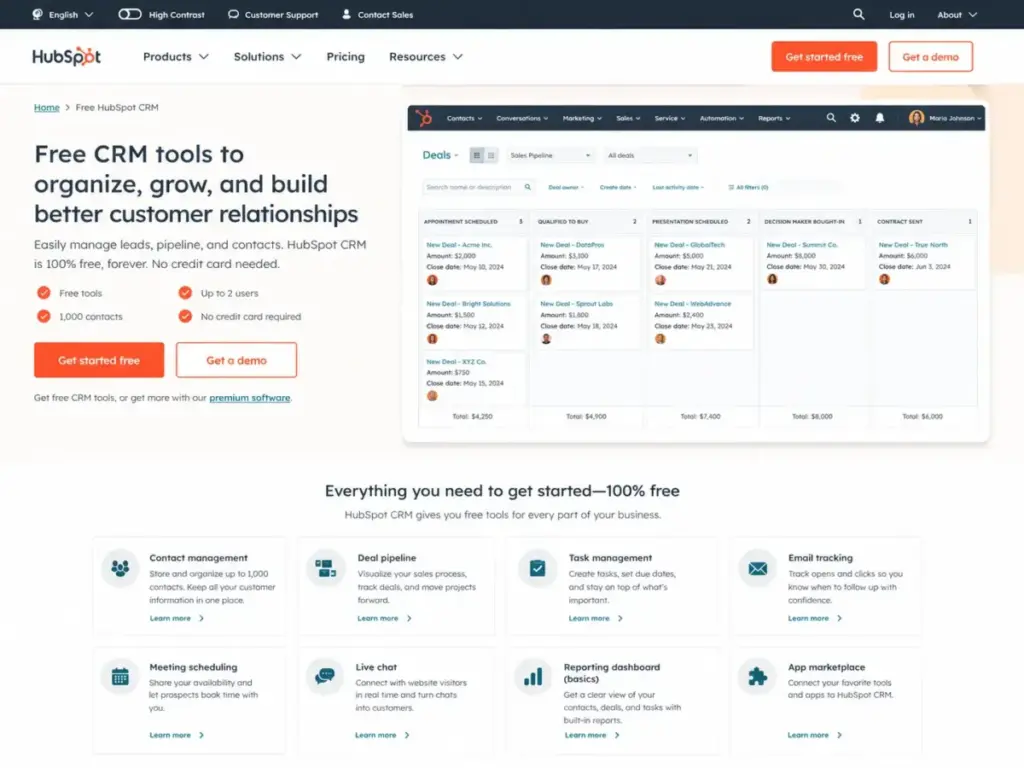Open the Last activity date filter dropdown
1024x768 pixels.
pos(678,187)
